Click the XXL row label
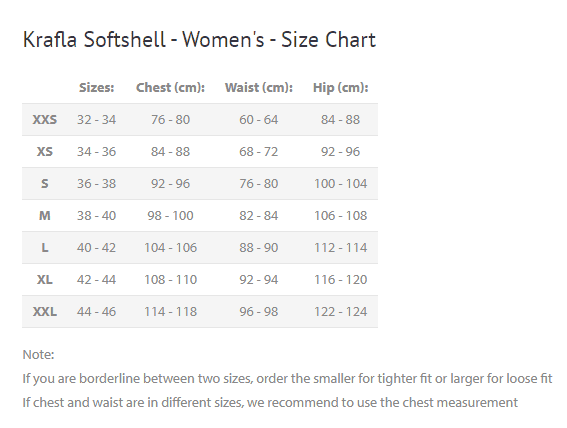The image size is (567, 428). point(44,312)
